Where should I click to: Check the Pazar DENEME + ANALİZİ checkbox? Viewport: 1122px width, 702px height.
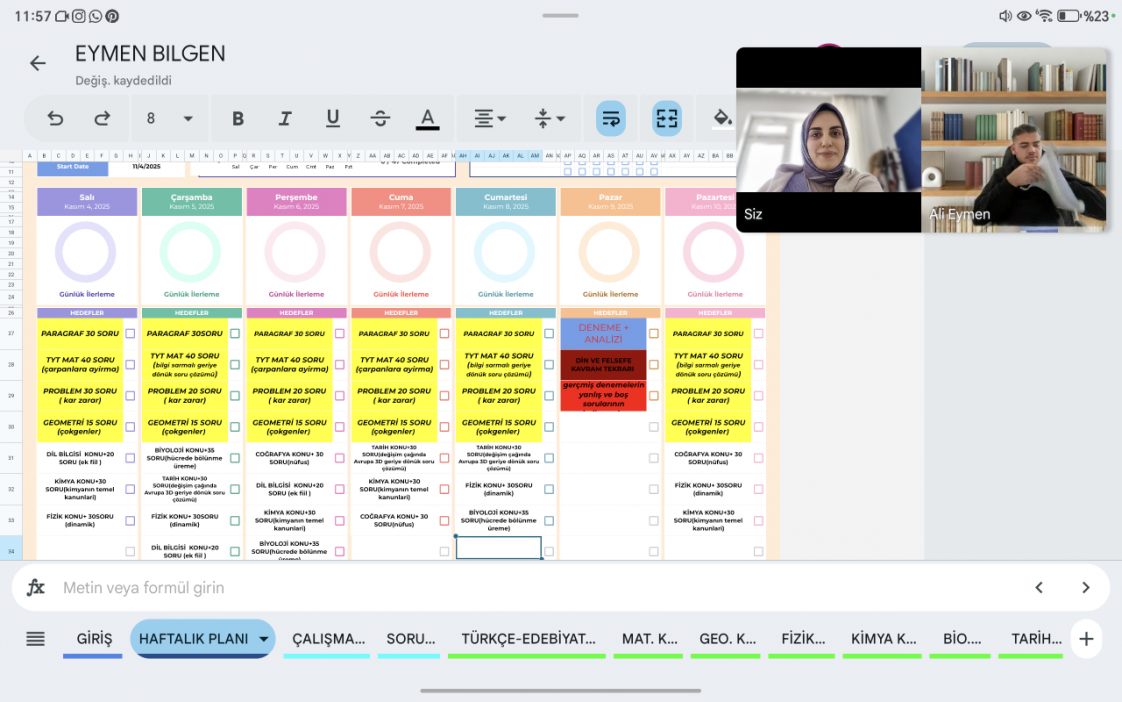click(653, 333)
